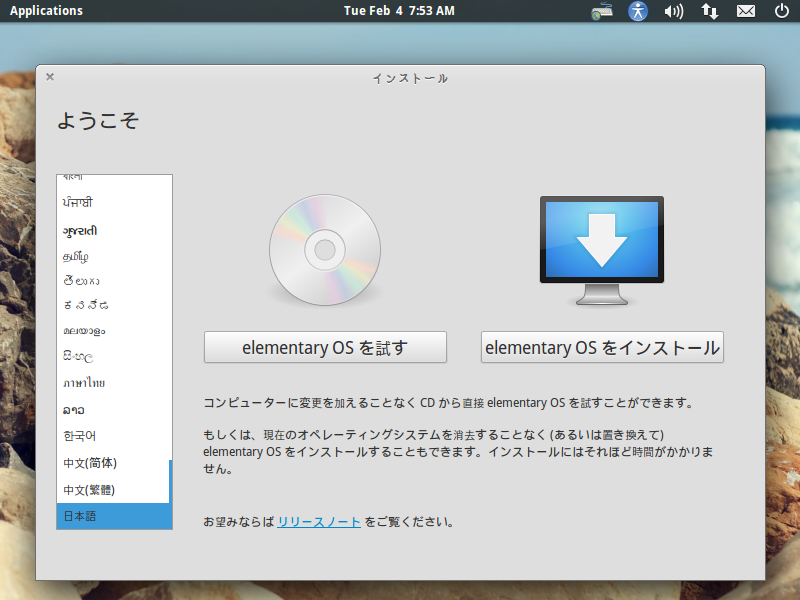
Task: Select සිංහල in the language list
Action: pos(113,356)
